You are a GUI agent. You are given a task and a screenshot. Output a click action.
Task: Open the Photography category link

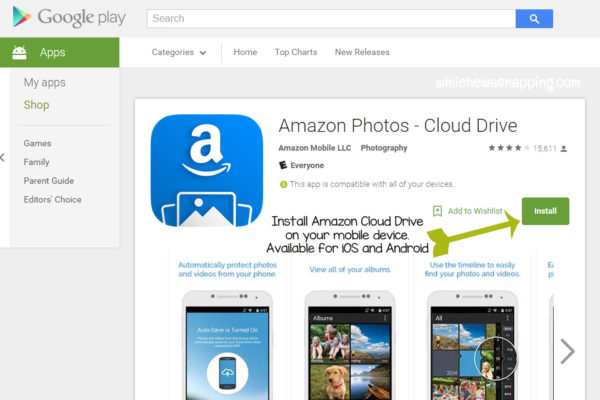[x=384, y=148]
